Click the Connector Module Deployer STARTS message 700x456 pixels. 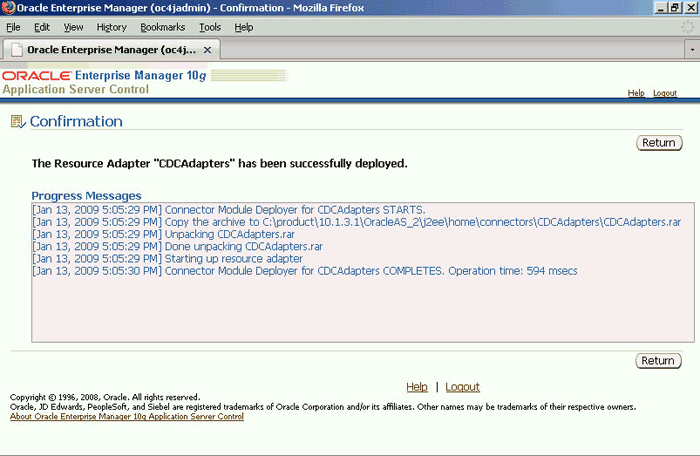click(229, 210)
